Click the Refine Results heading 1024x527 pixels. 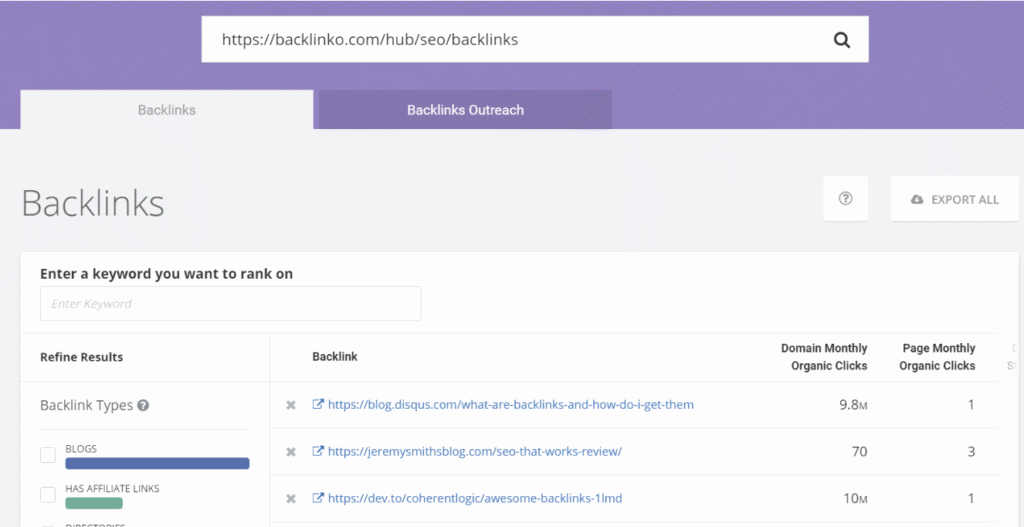point(82,357)
